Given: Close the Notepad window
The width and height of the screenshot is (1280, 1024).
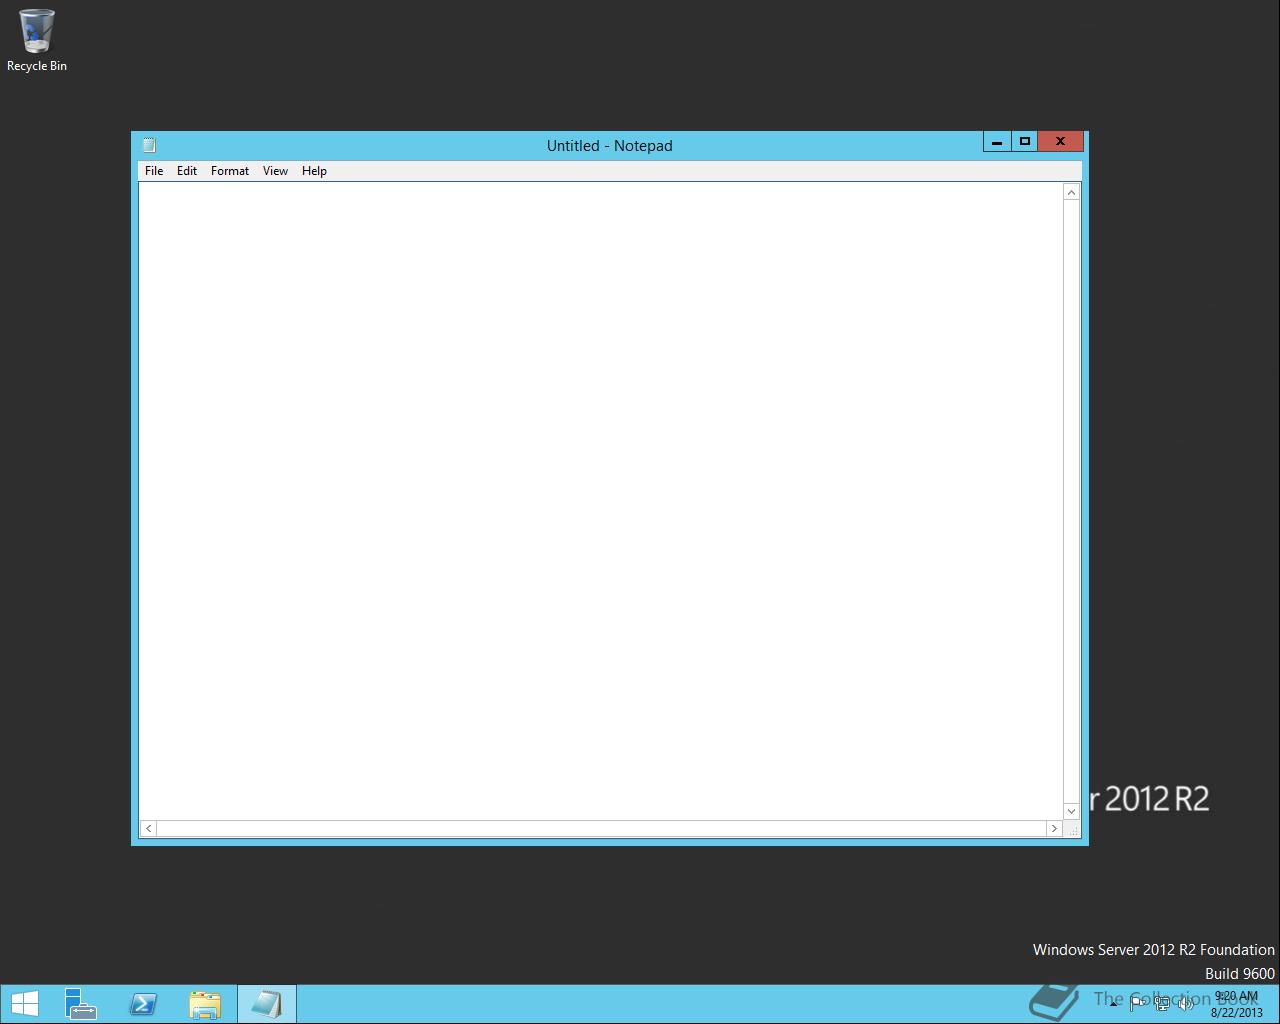Looking at the screenshot, I should click(1060, 142).
